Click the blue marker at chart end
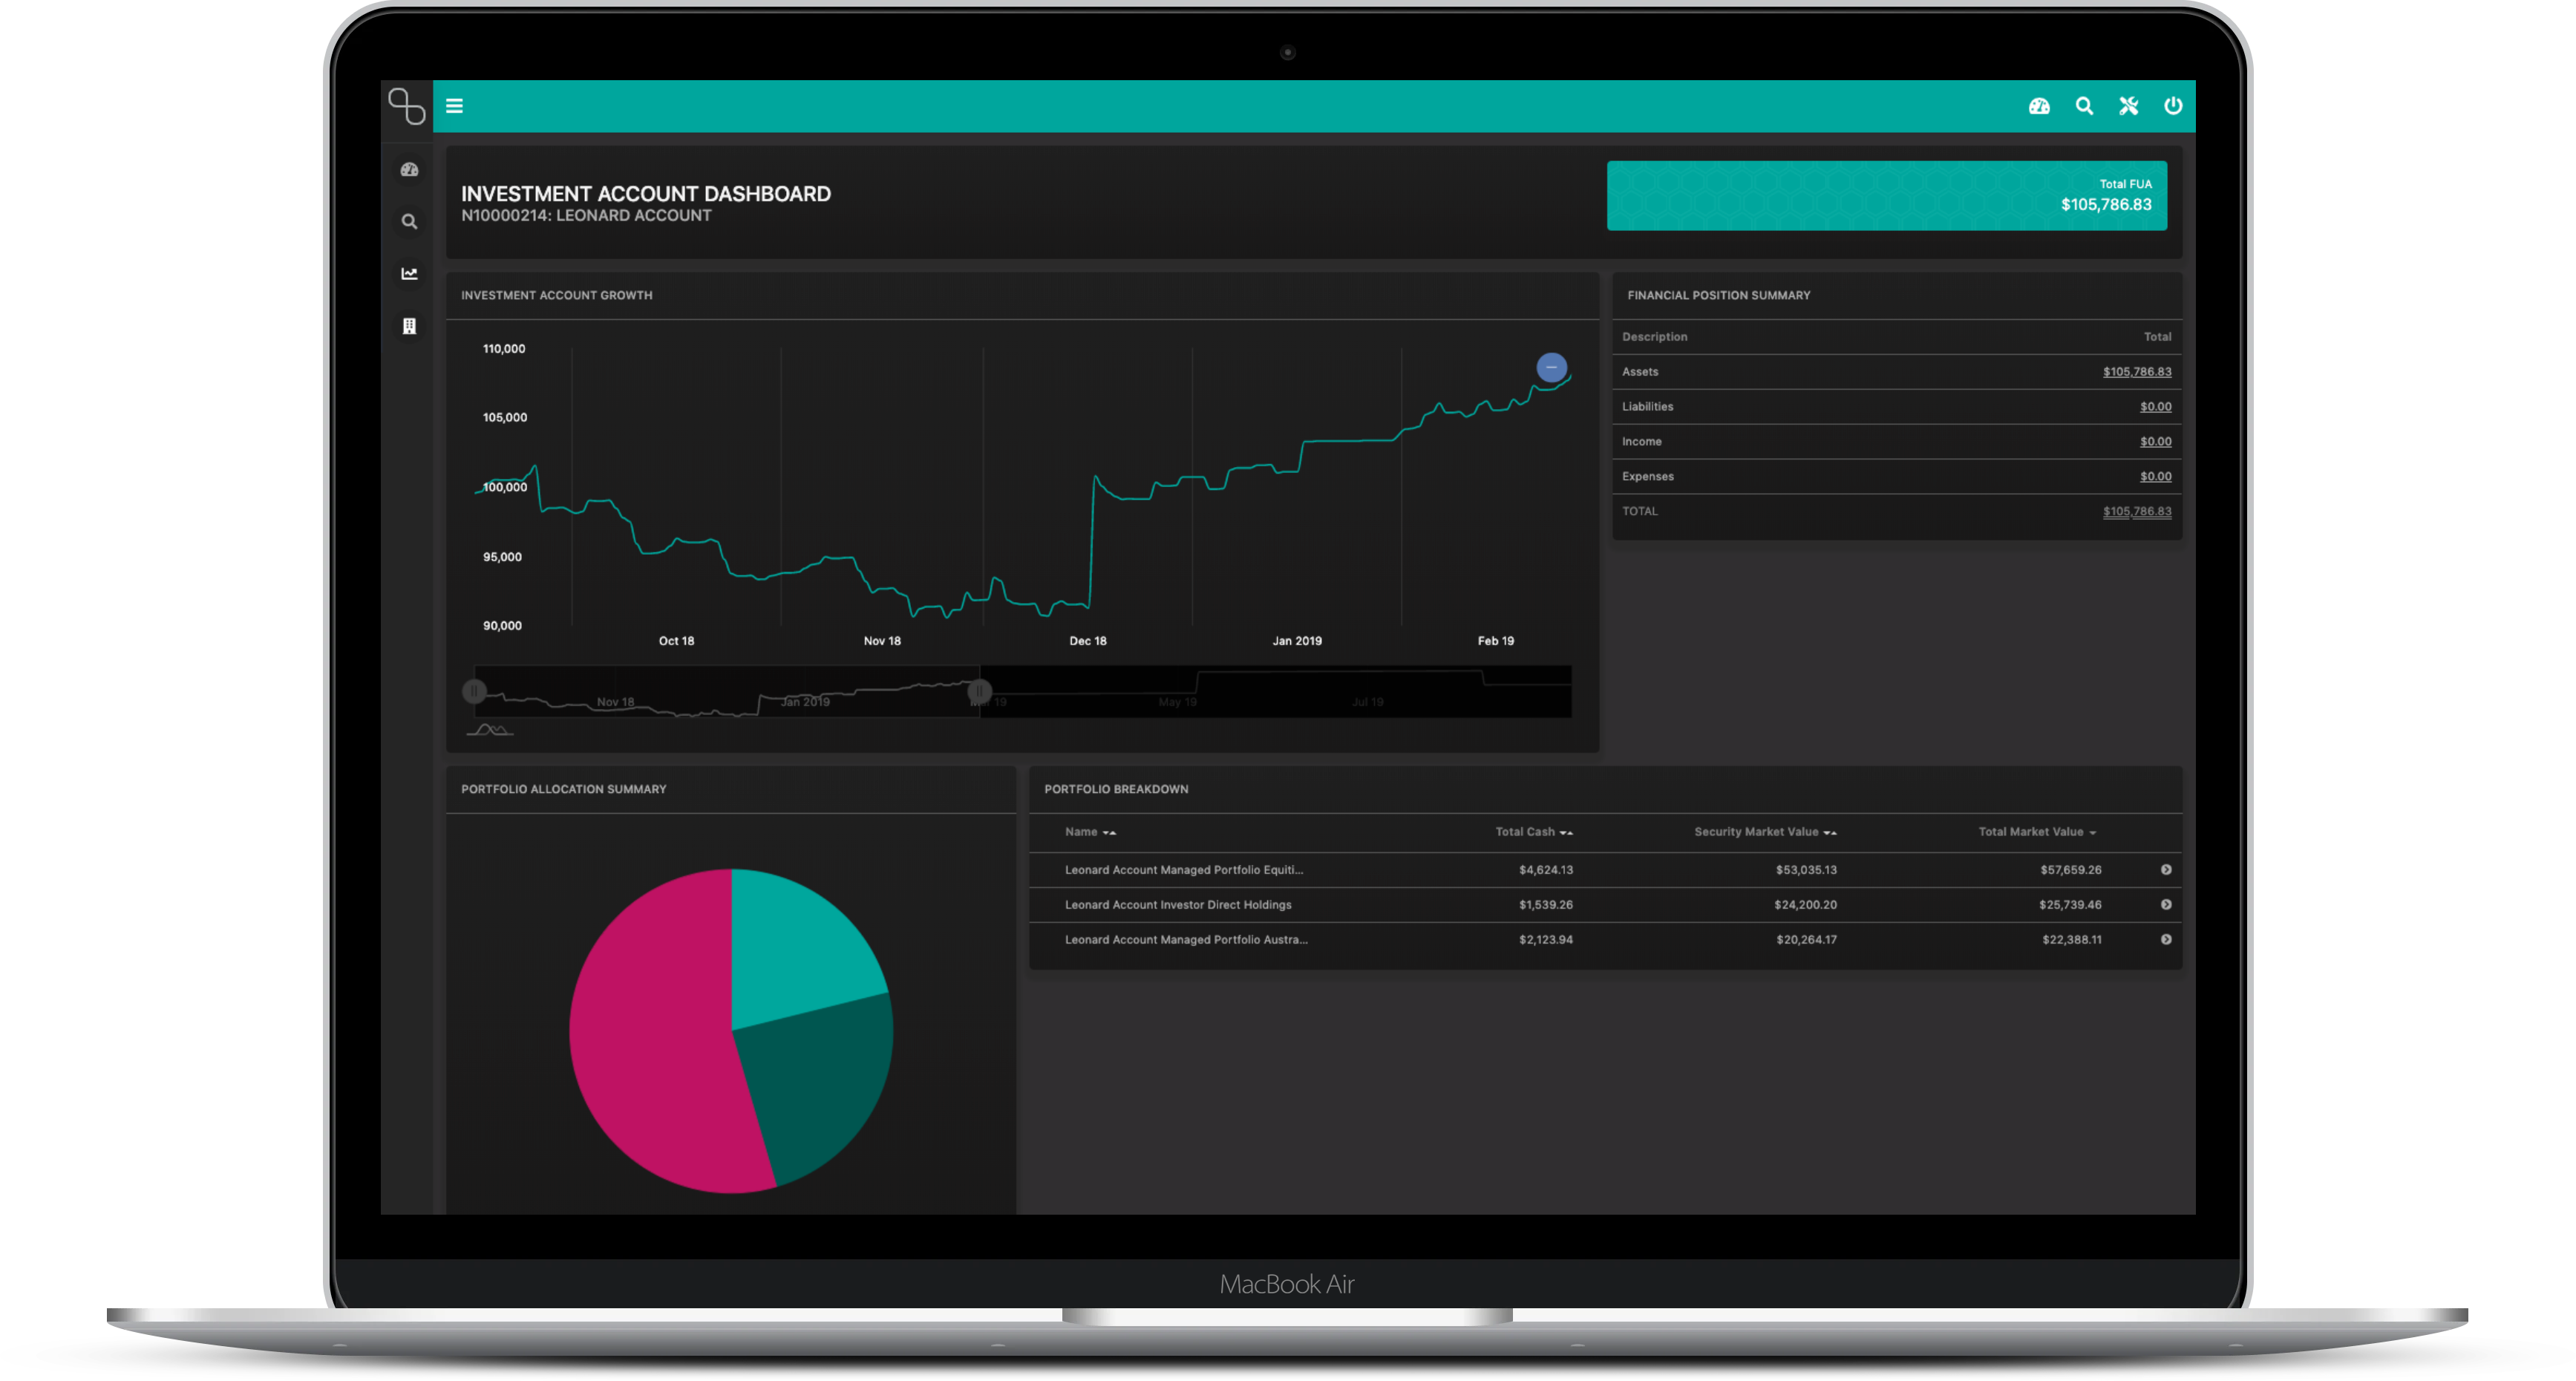Image resolution: width=2576 pixels, height=1381 pixels. (x=1551, y=368)
